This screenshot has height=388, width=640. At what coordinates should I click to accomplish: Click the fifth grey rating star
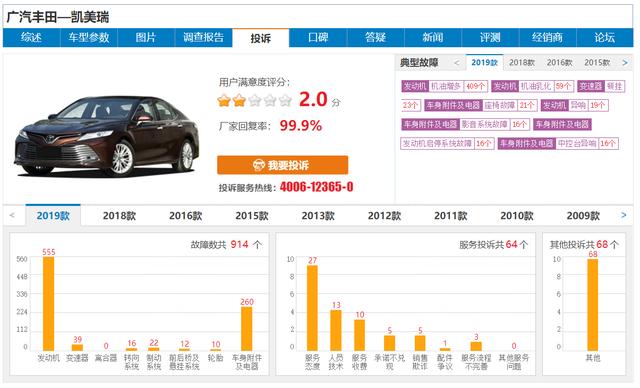[285, 100]
